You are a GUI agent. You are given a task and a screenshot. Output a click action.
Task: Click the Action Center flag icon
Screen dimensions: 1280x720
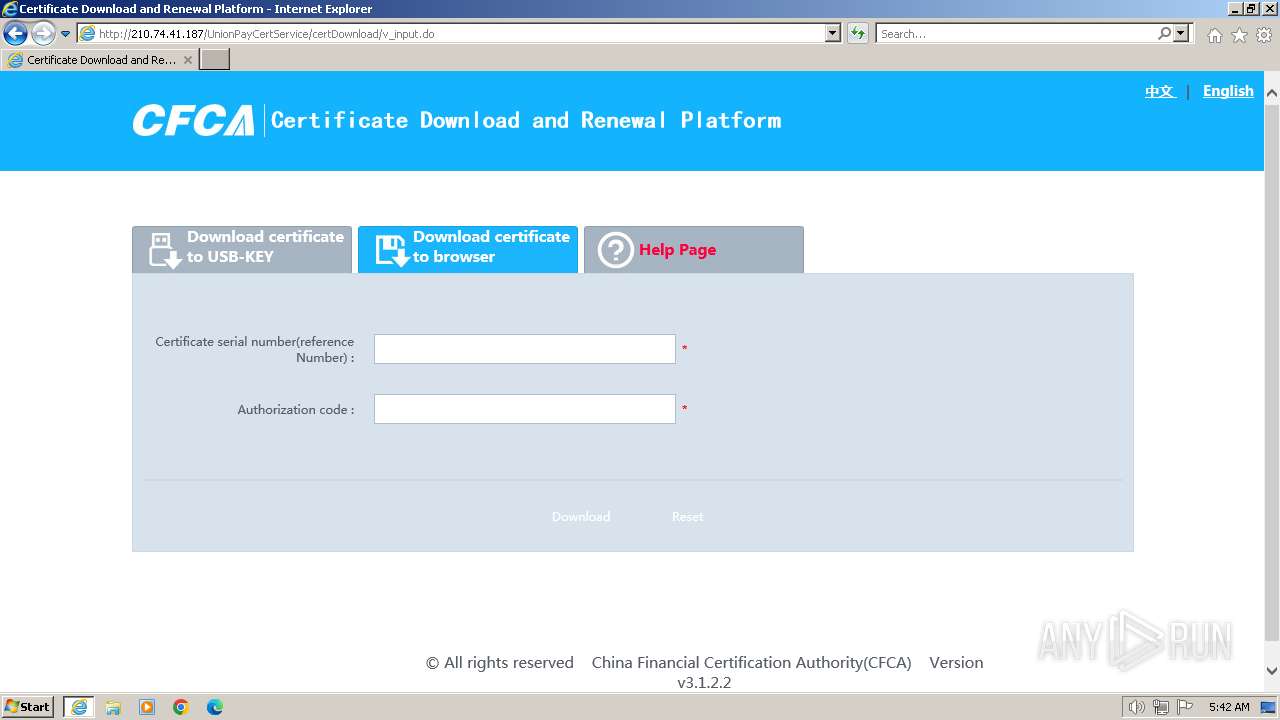(1185, 707)
